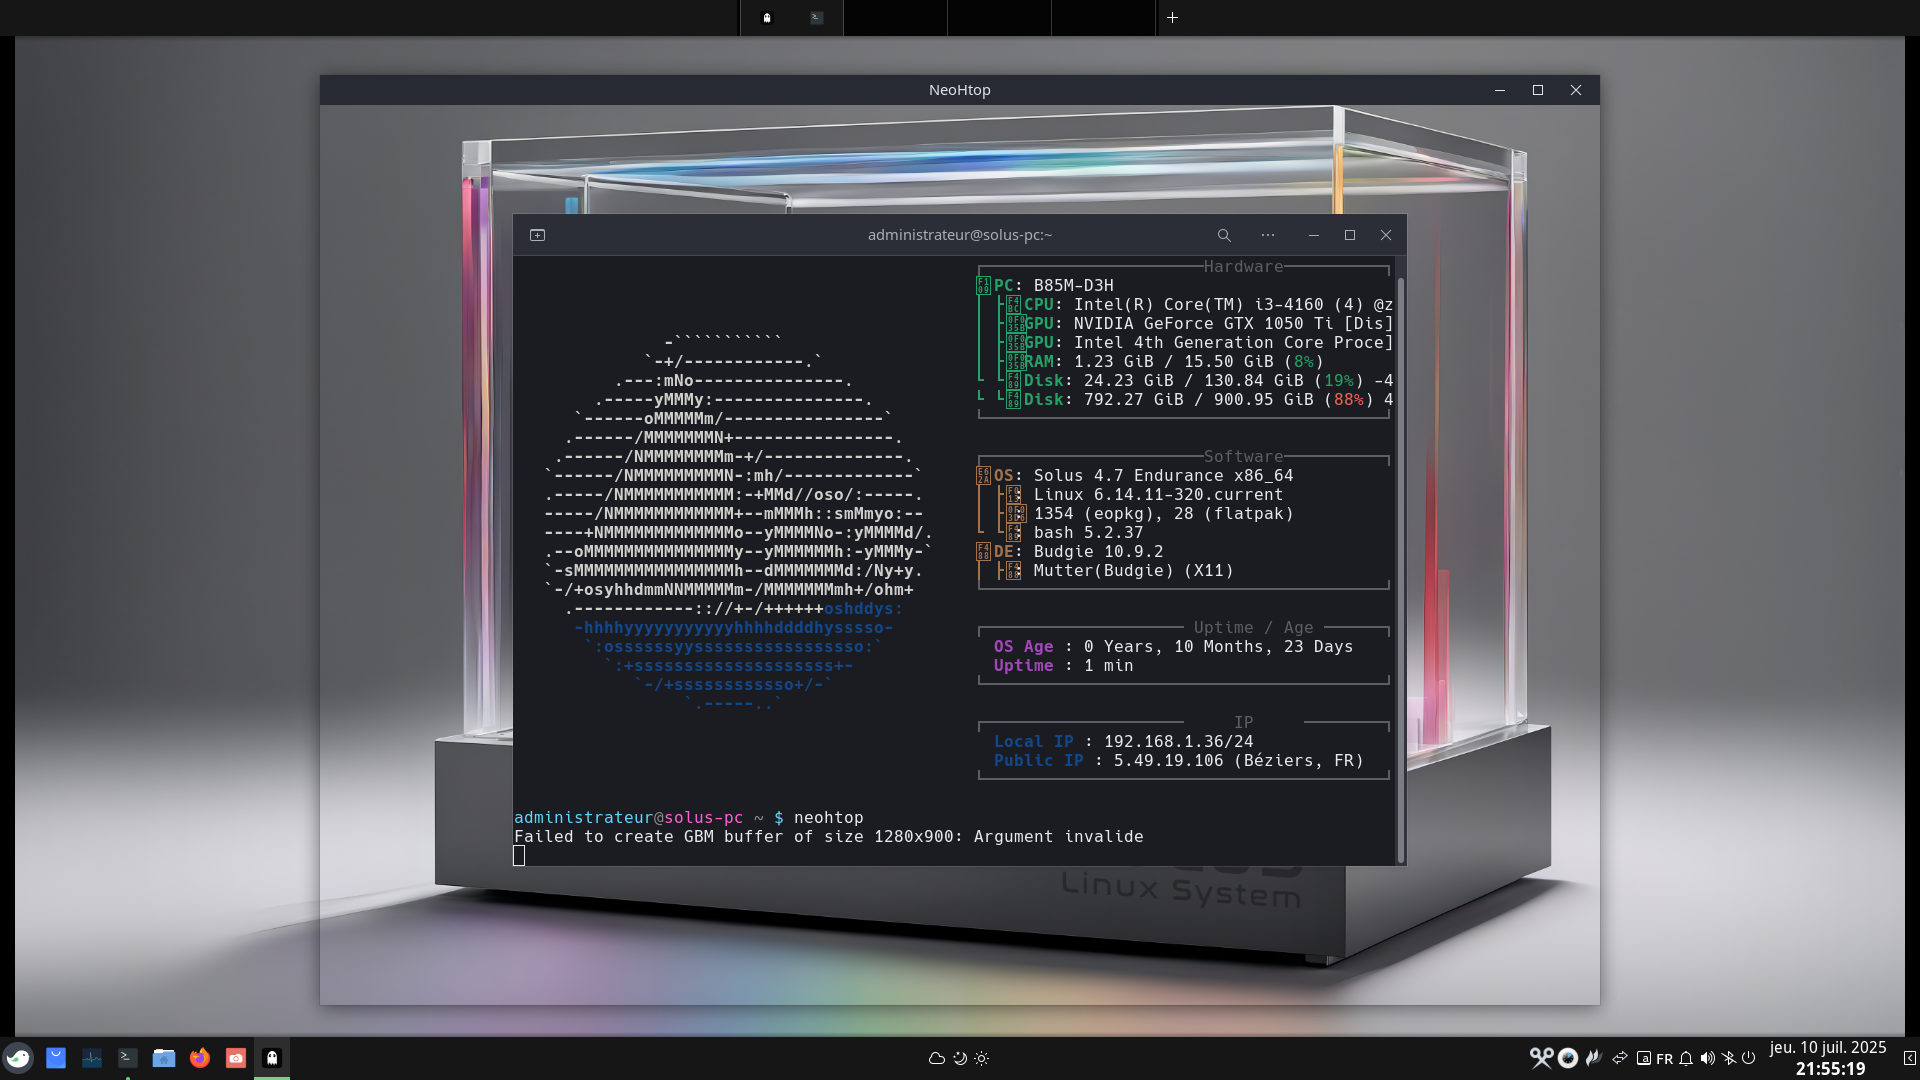
Task: Click the terminal icon in the taskbar
Action: 128,1058
